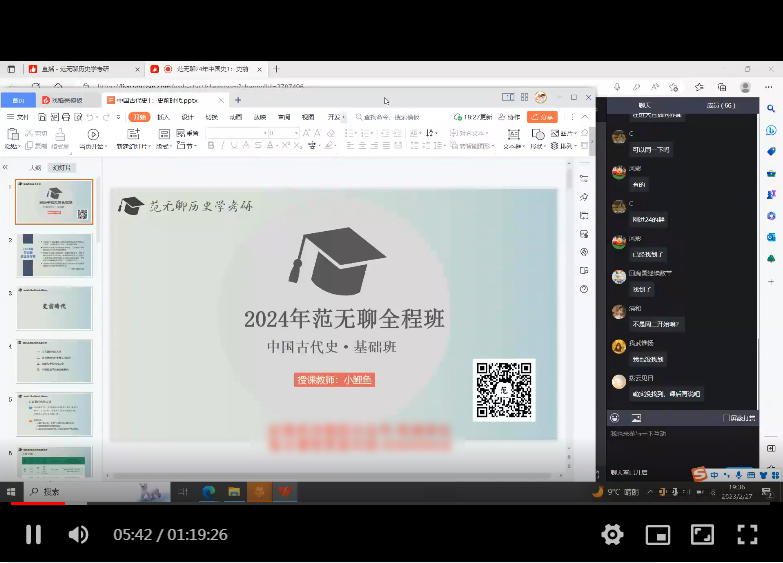The width and height of the screenshot is (783, 563).
Task: Toggle superscript formatting
Action: click(x=286, y=145)
